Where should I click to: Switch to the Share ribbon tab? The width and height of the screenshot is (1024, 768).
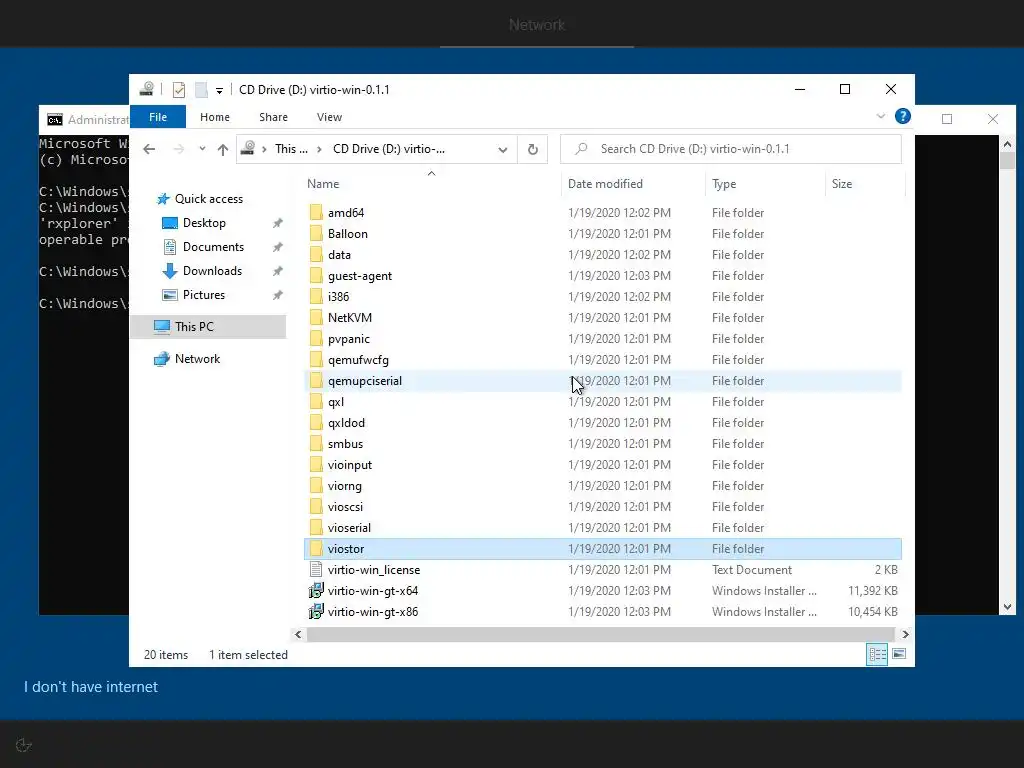click(x=273, y=117)
